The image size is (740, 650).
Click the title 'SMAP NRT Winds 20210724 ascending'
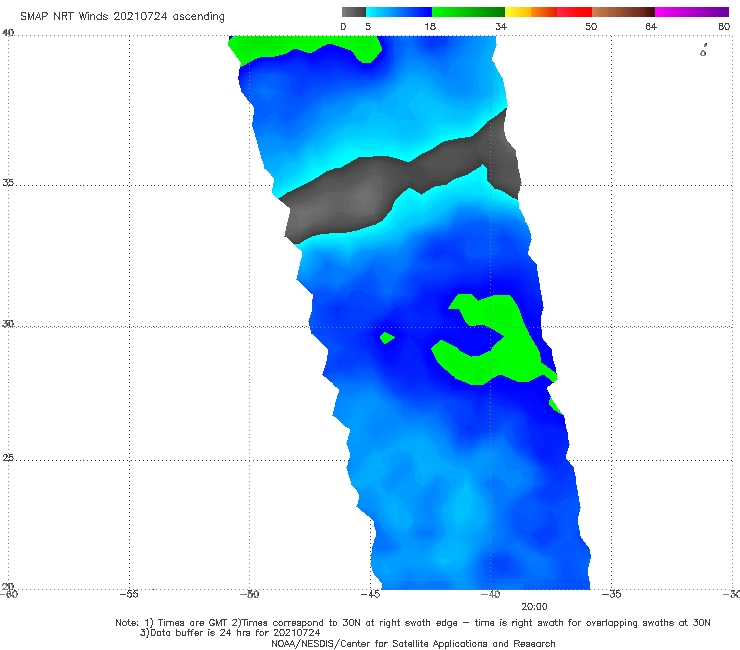[122, 17]
